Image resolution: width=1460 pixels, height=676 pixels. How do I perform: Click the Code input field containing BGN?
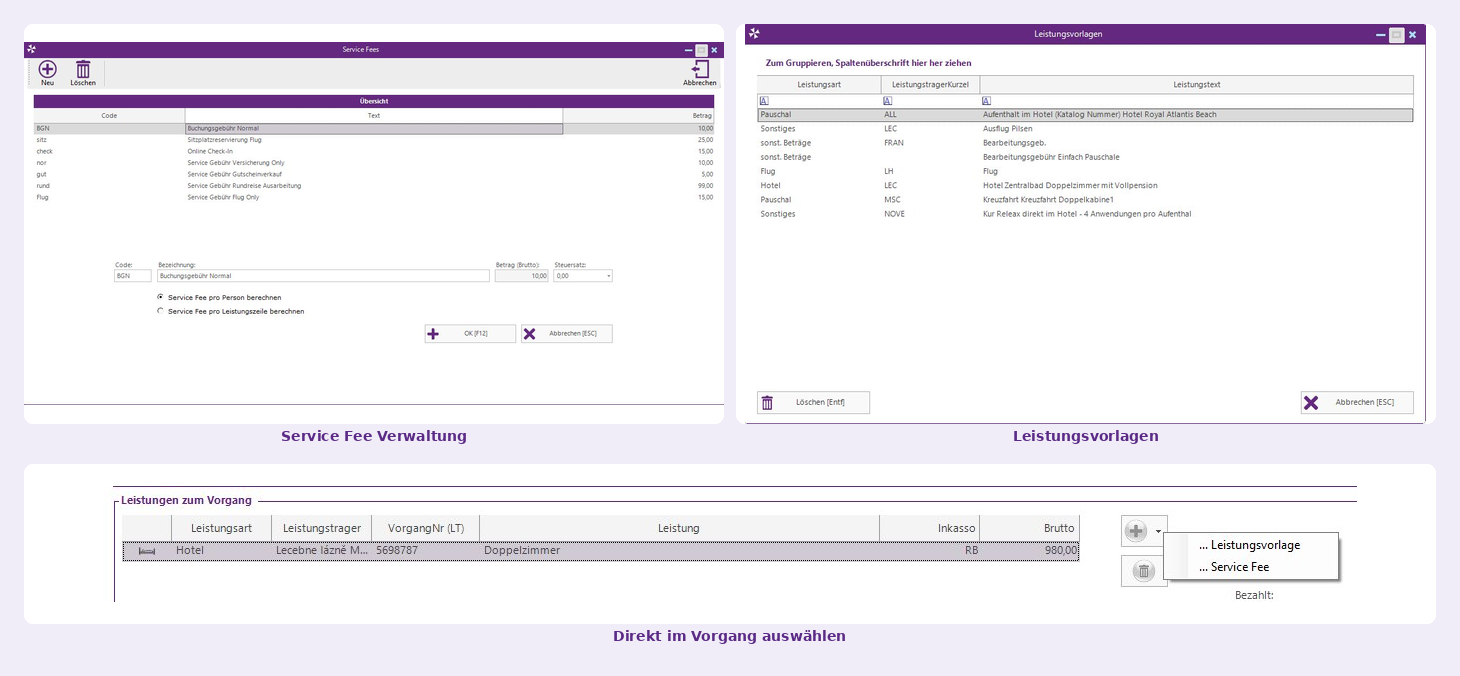point(133,276)
